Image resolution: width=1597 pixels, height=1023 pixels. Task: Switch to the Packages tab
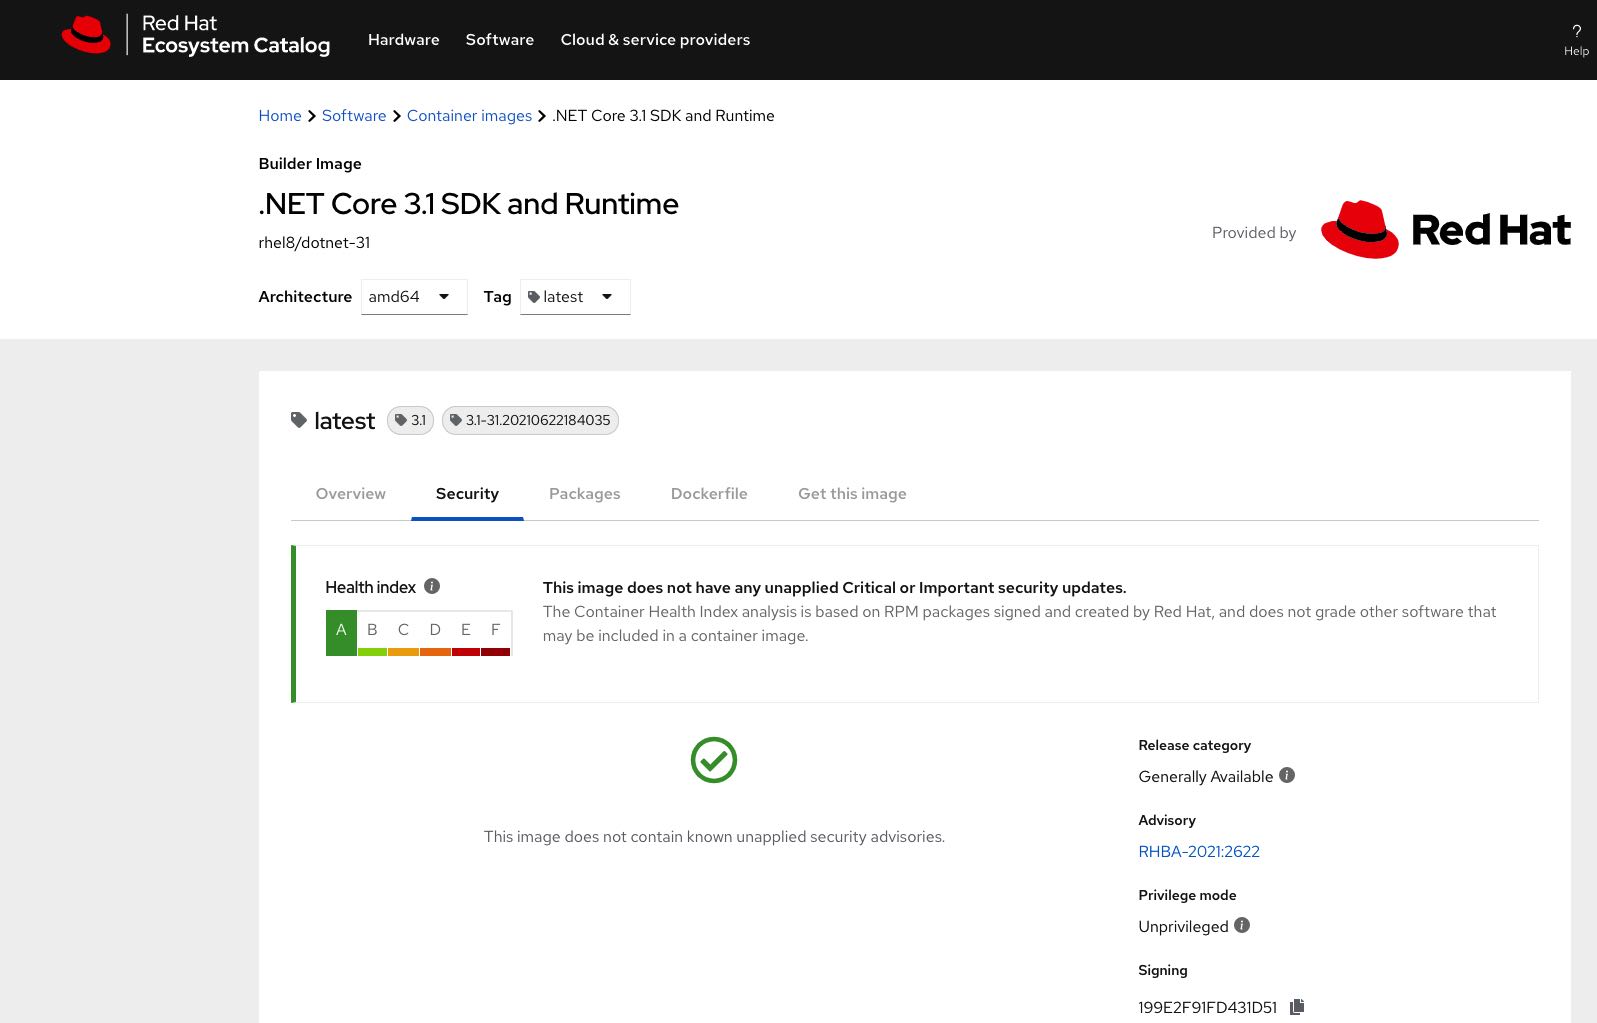coord(584,494)
